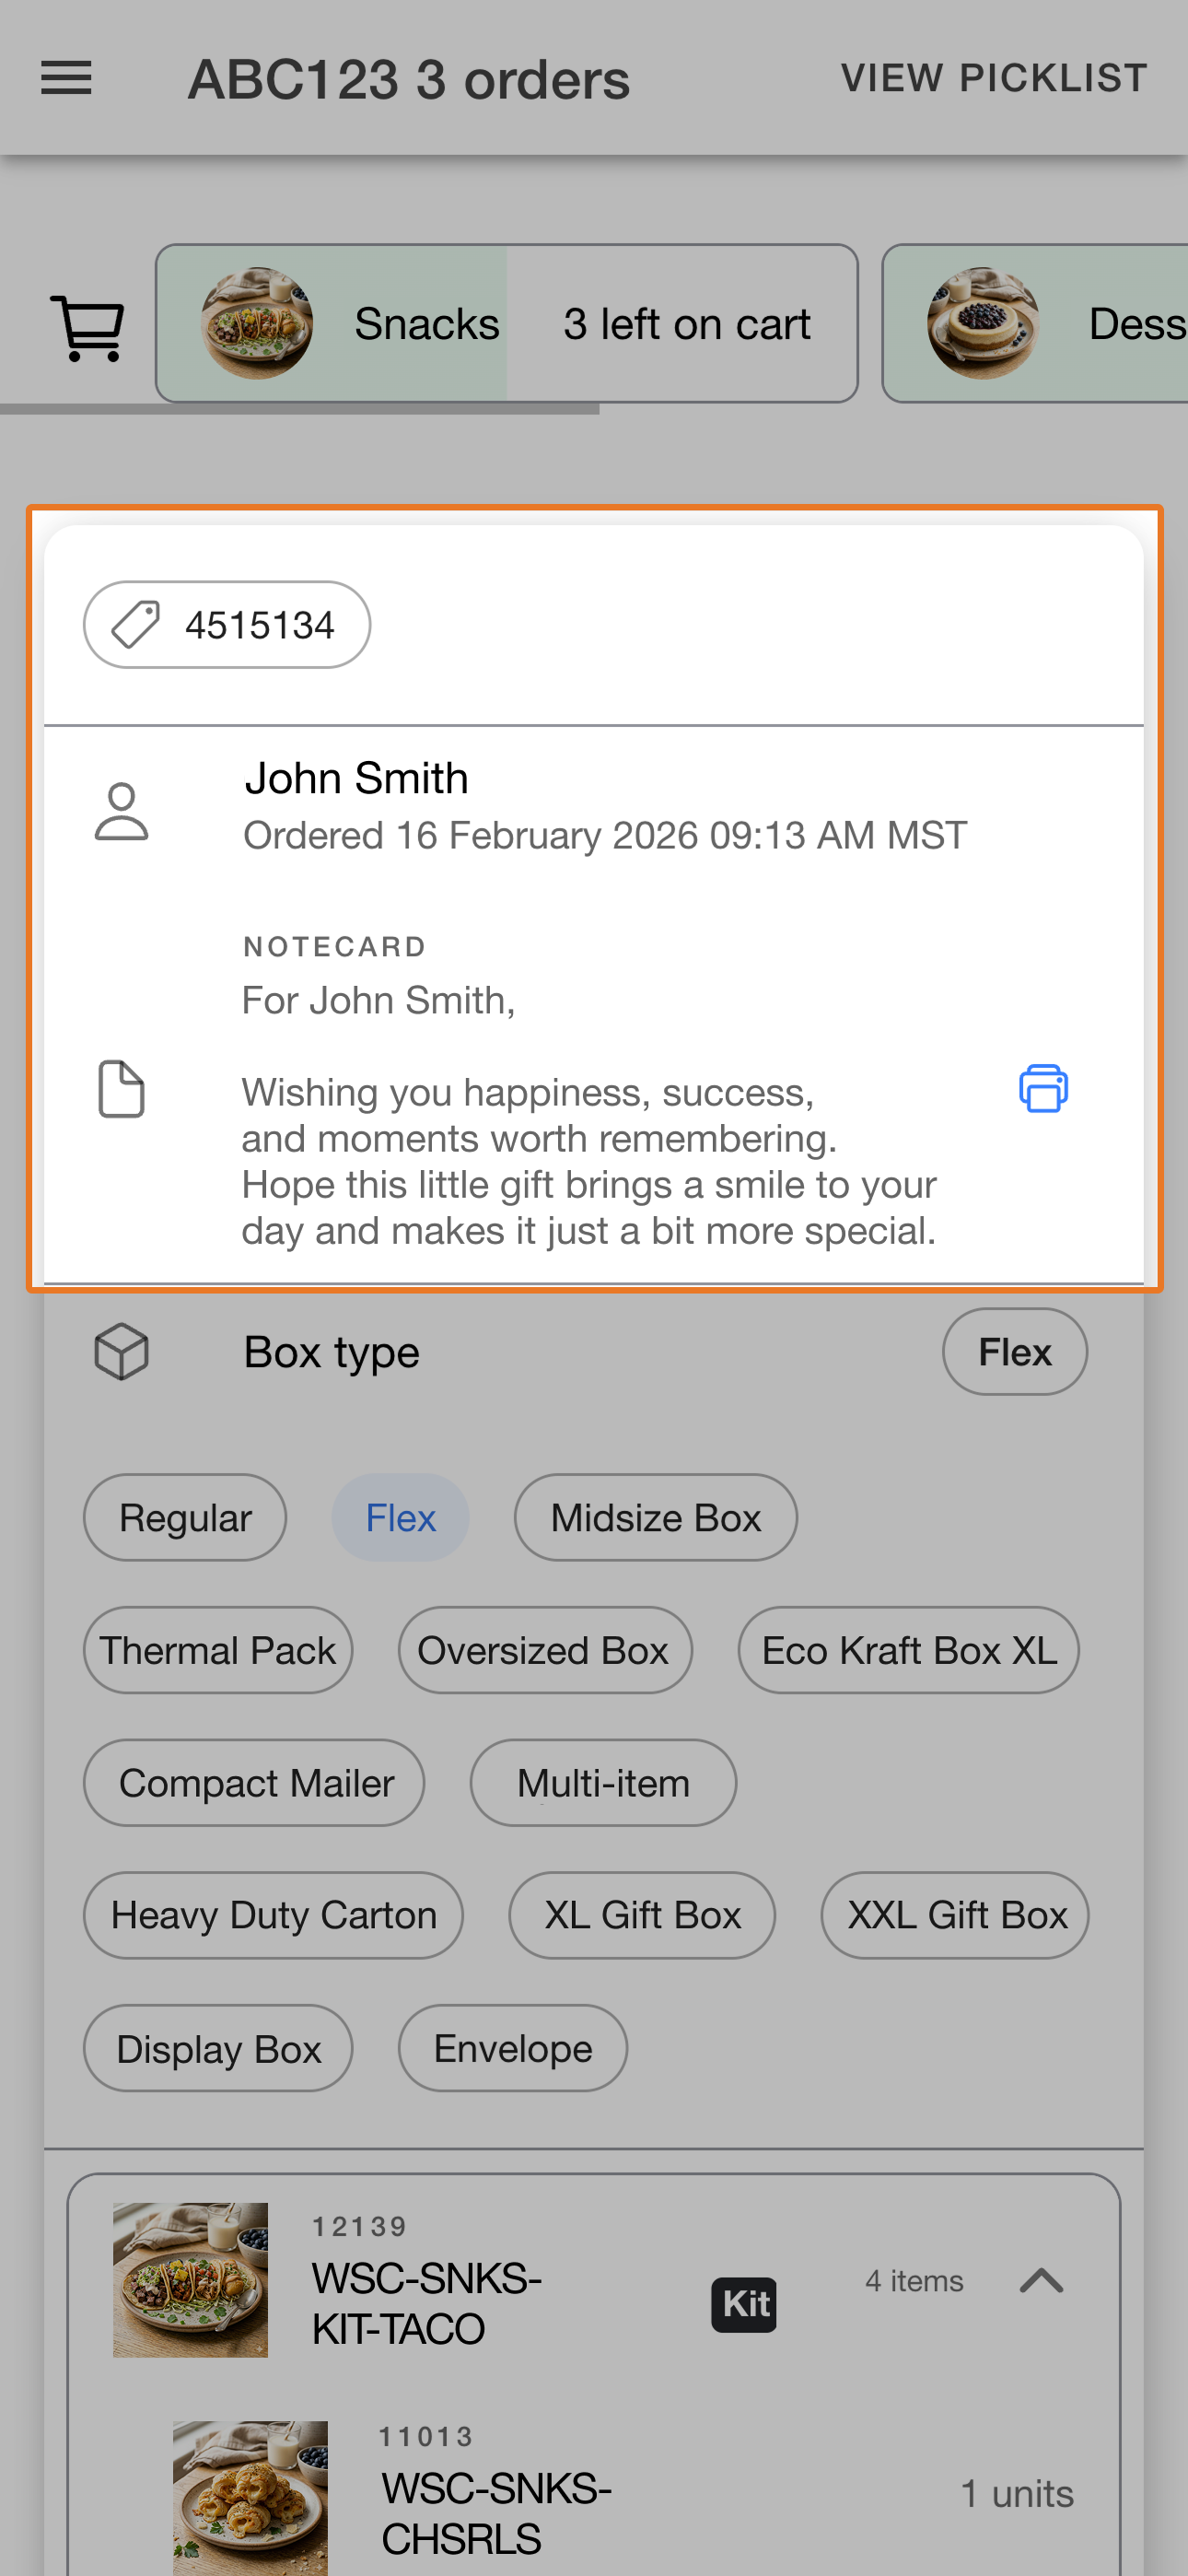Screen dimensions: 1188x2576
Task: Click the 1 units quantity
Action: (x=1017, y=2494)
